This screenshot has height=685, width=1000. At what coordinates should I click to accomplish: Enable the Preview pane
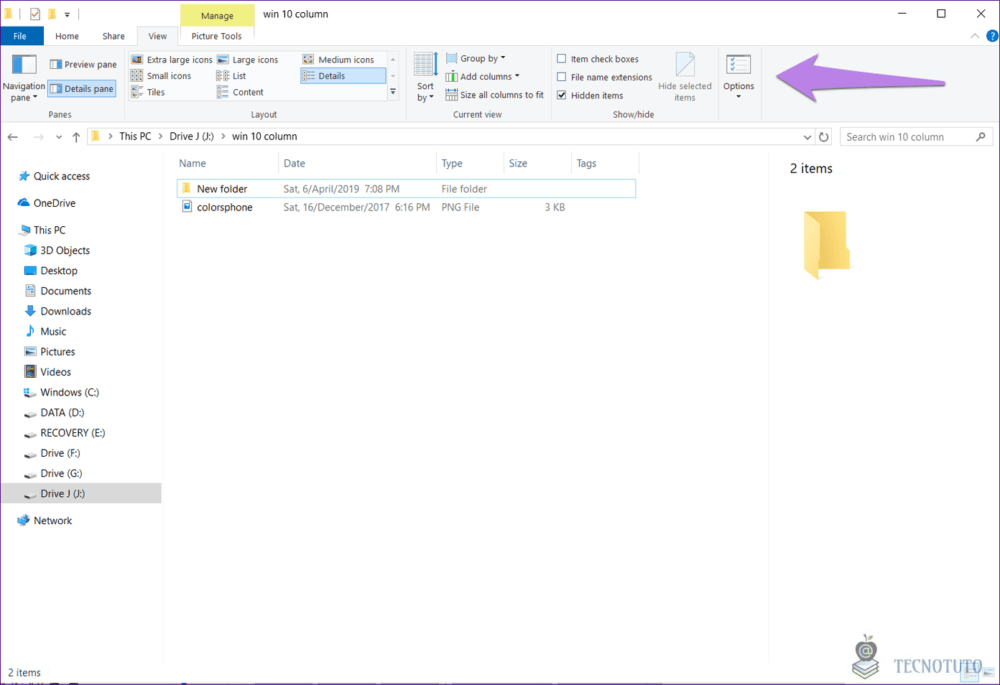point(83,64)
